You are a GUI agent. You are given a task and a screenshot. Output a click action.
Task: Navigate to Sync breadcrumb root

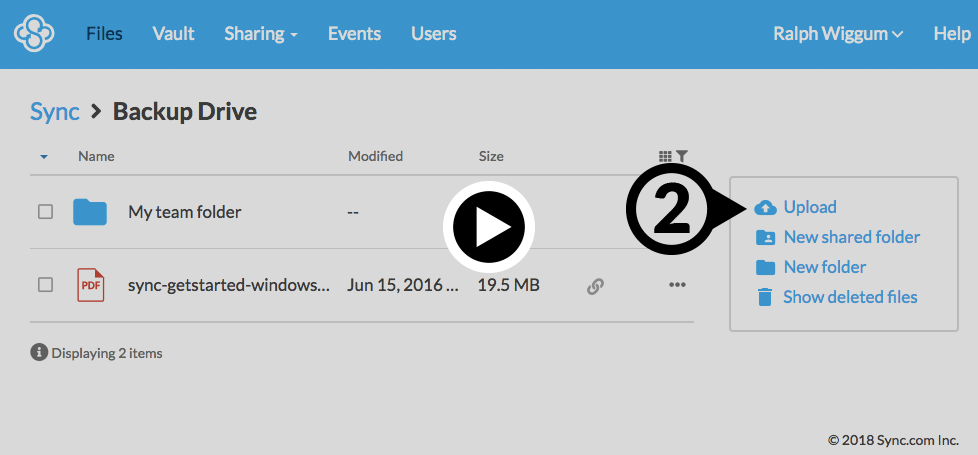(54, 111)
